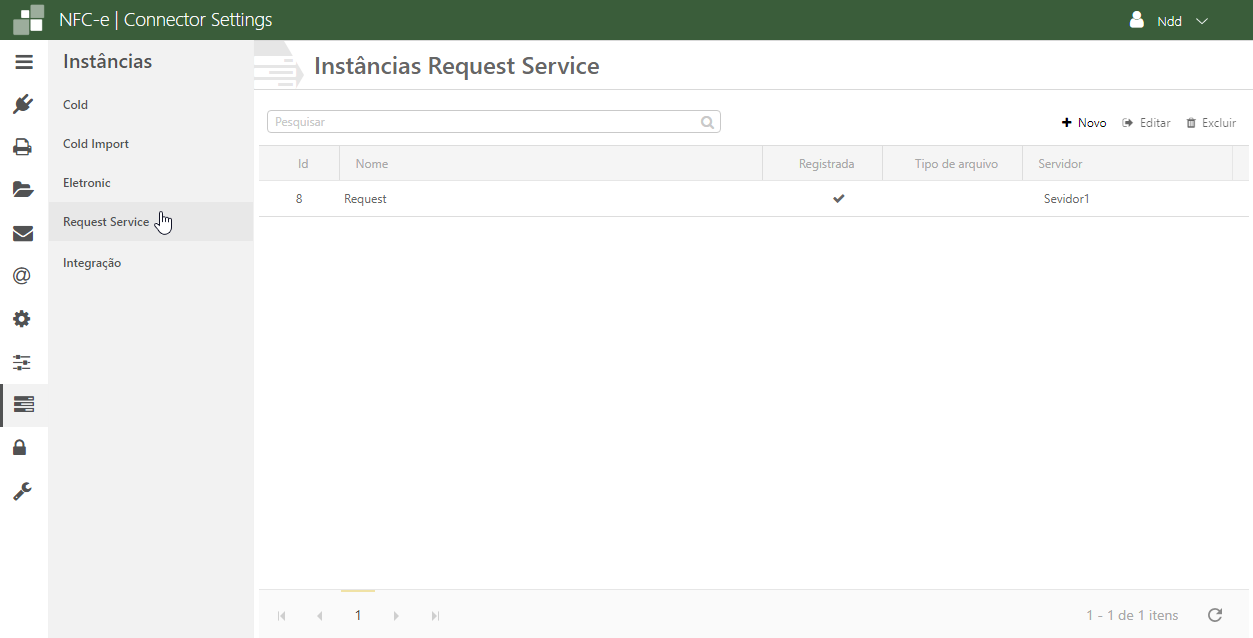Open the envelope mail icon in sidebar
This screenshot has width=1253, height=638.
point(23,233)
